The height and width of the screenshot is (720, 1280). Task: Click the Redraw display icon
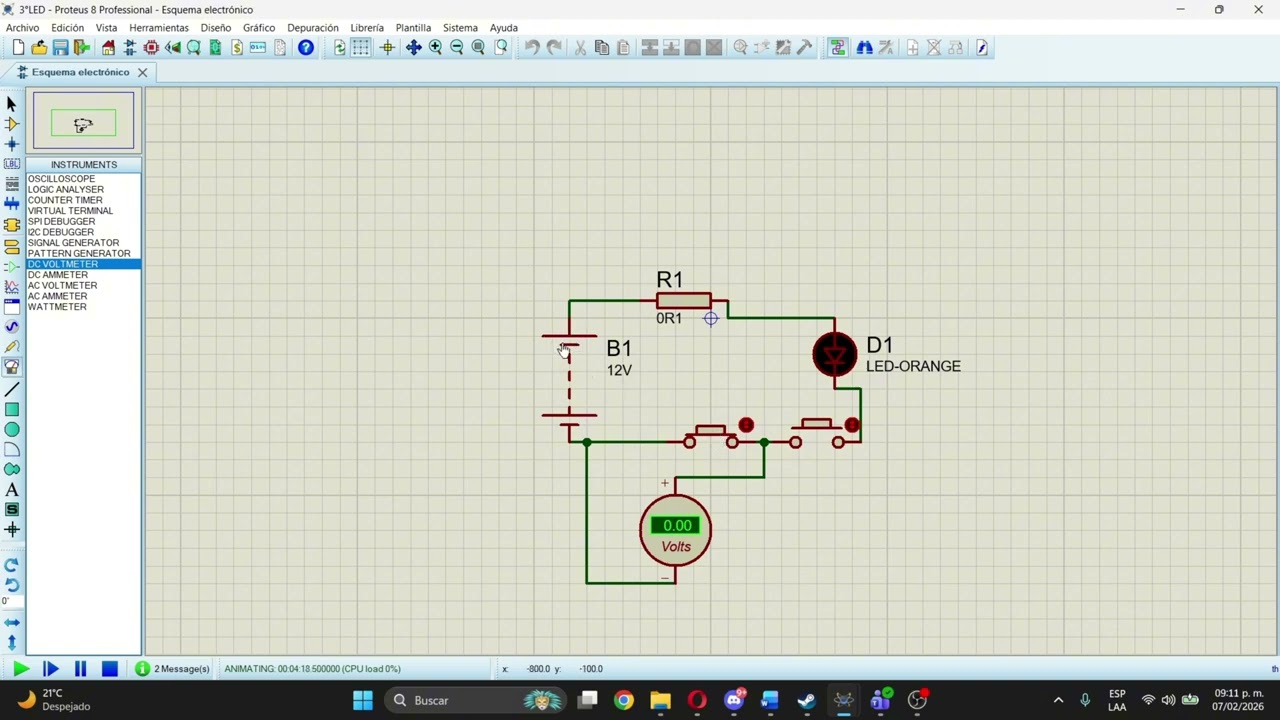click(340, 48)
